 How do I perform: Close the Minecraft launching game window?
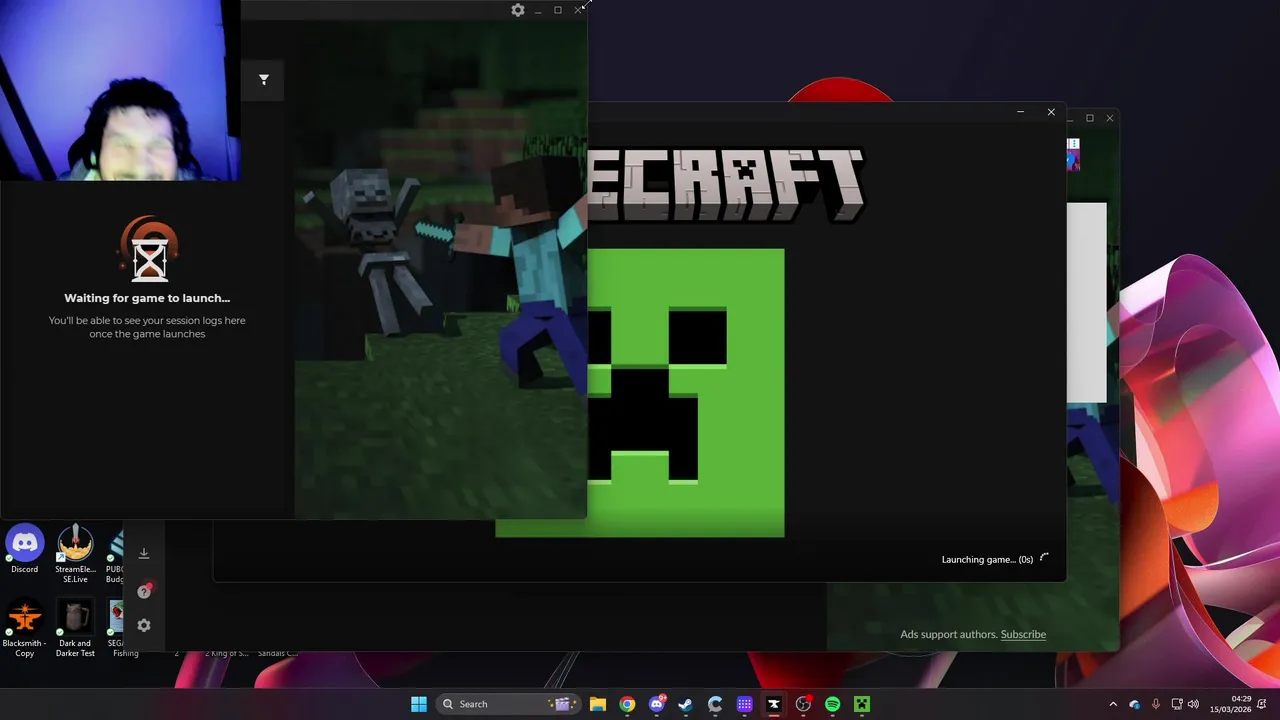pyautogui.click(x=1051, y=112)
